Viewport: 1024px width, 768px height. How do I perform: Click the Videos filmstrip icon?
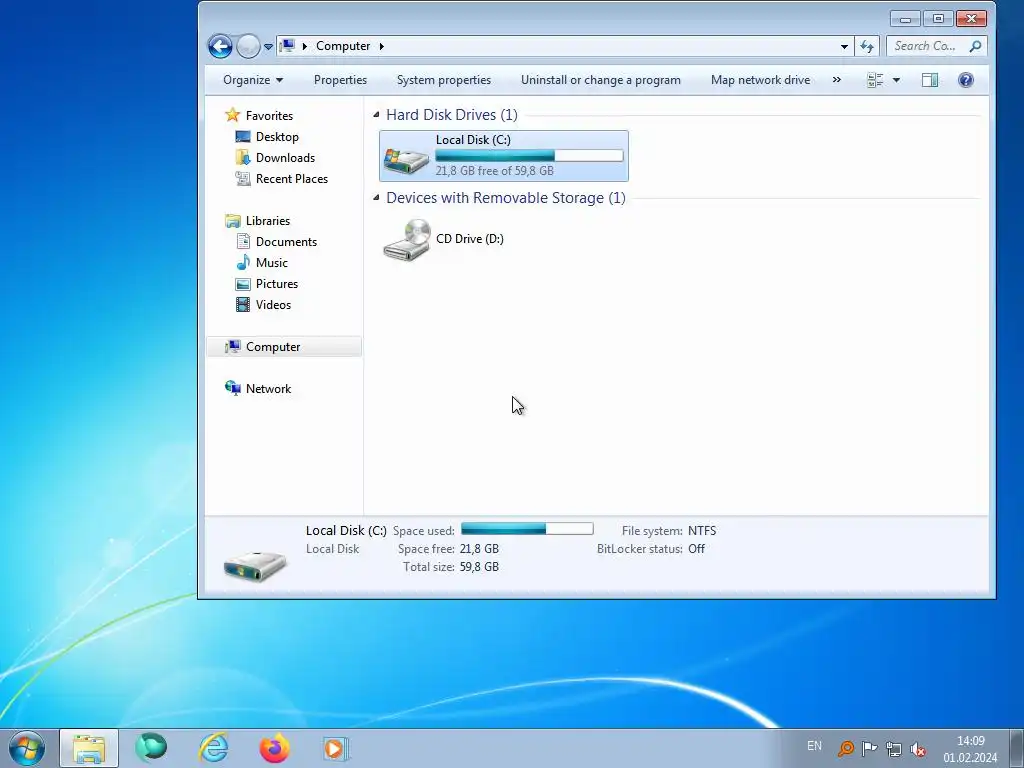(x=243, y=304)
